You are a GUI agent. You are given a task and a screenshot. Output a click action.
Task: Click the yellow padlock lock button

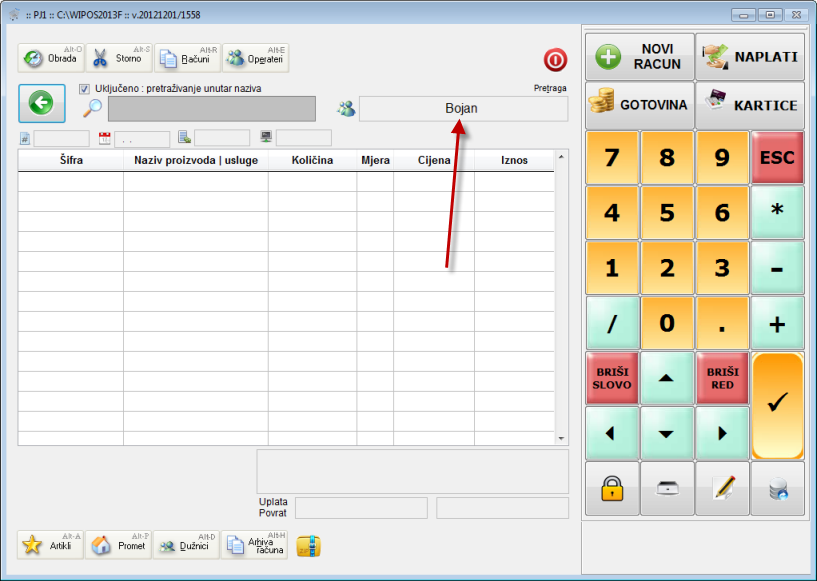tap(611, 488)
